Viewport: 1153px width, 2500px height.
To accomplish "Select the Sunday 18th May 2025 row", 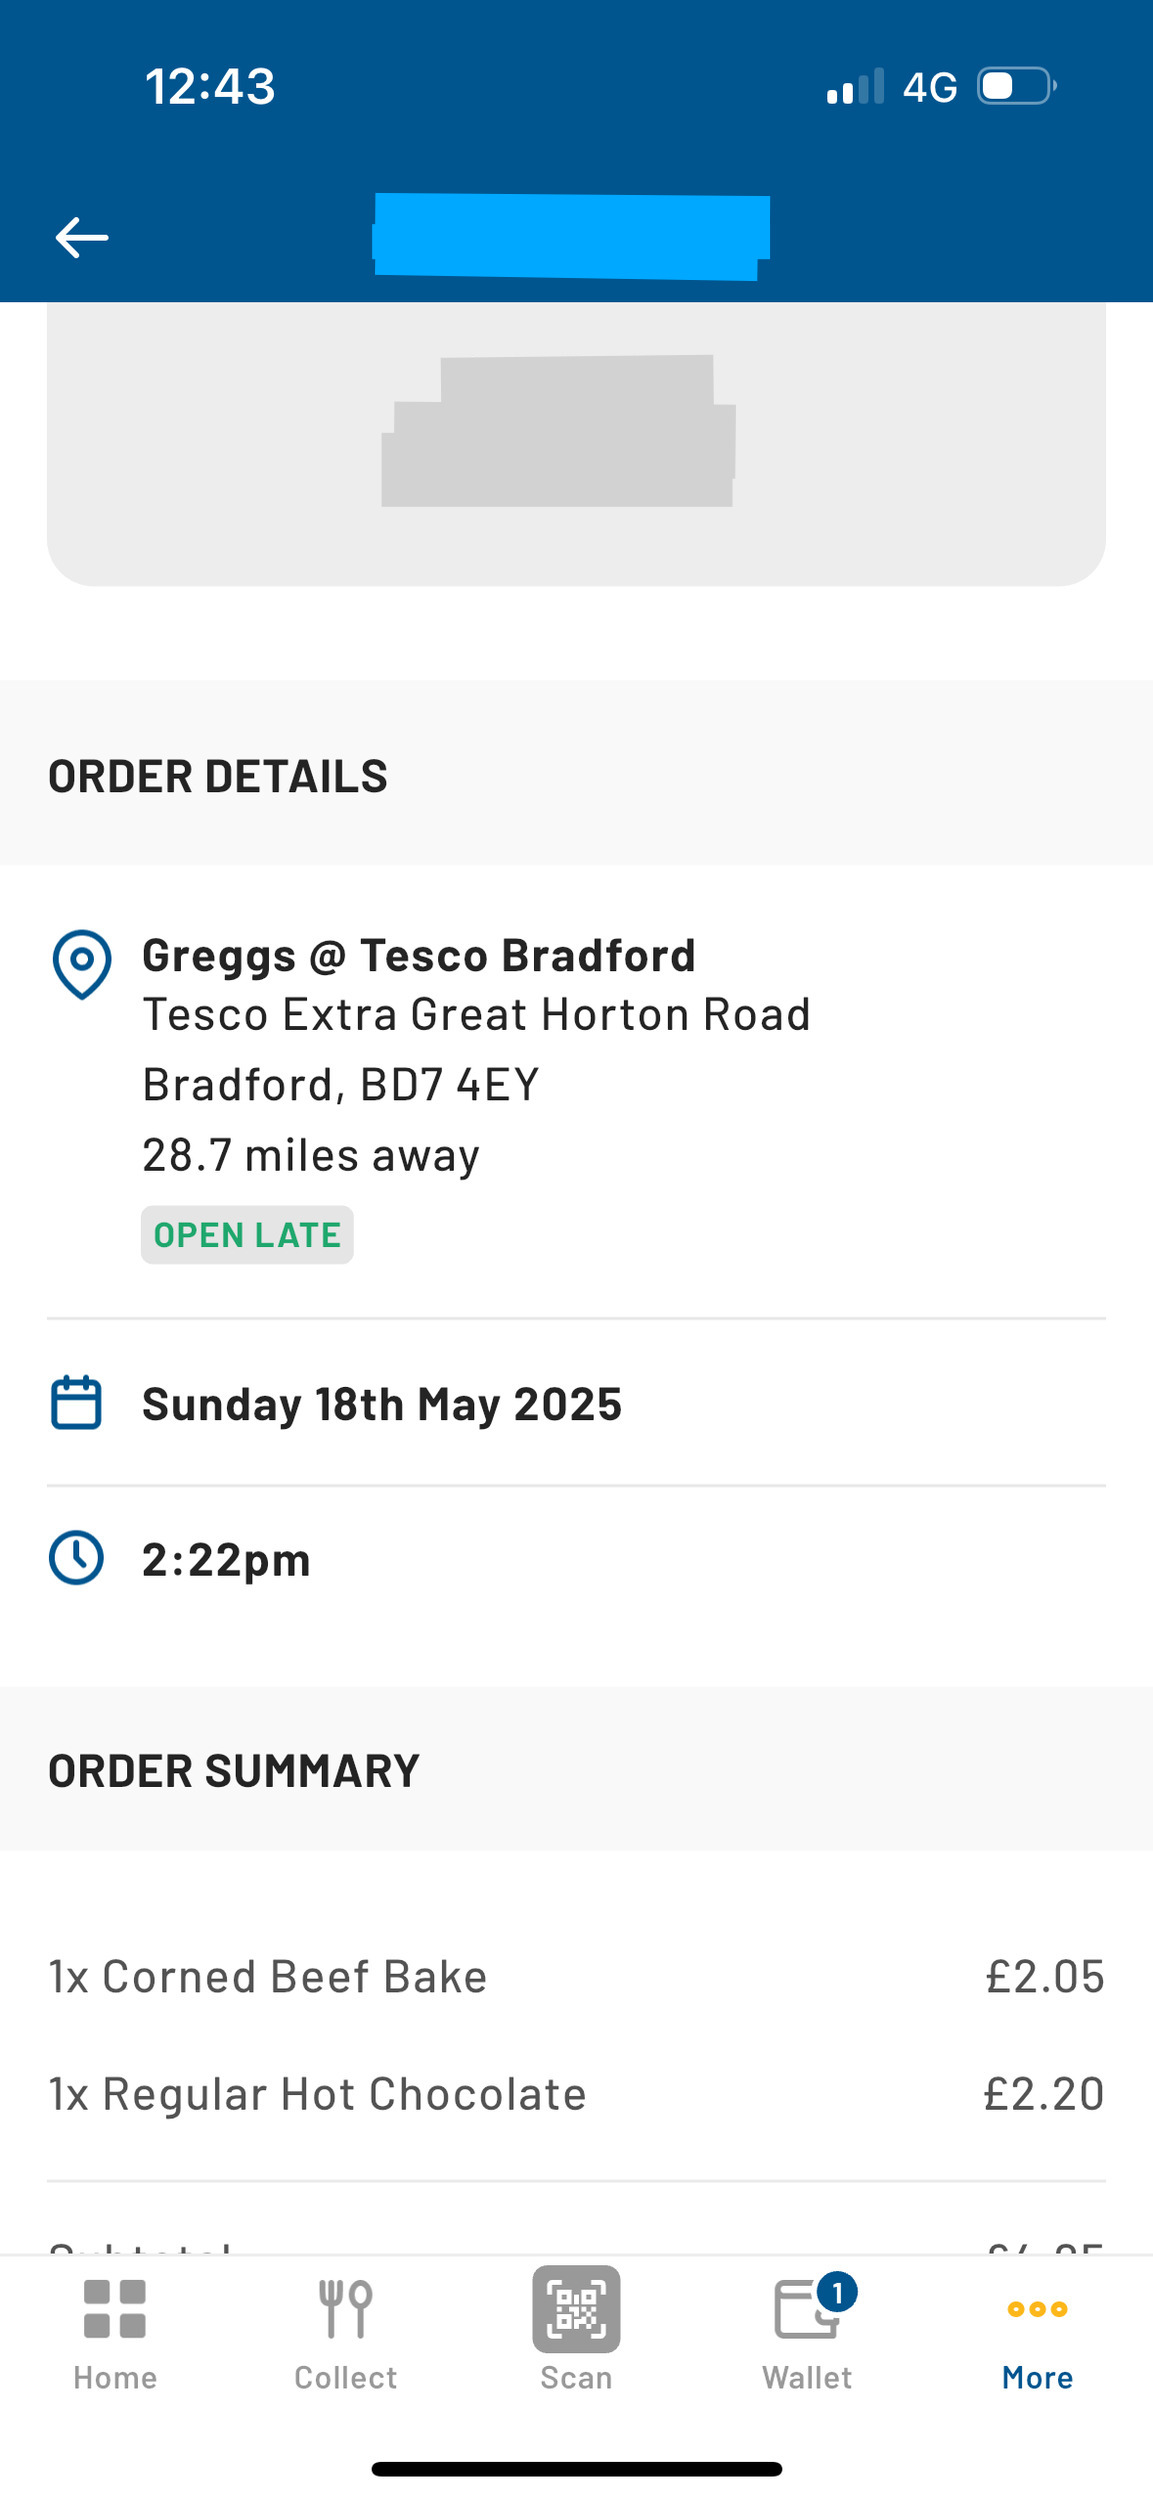I will point(576,1403).
